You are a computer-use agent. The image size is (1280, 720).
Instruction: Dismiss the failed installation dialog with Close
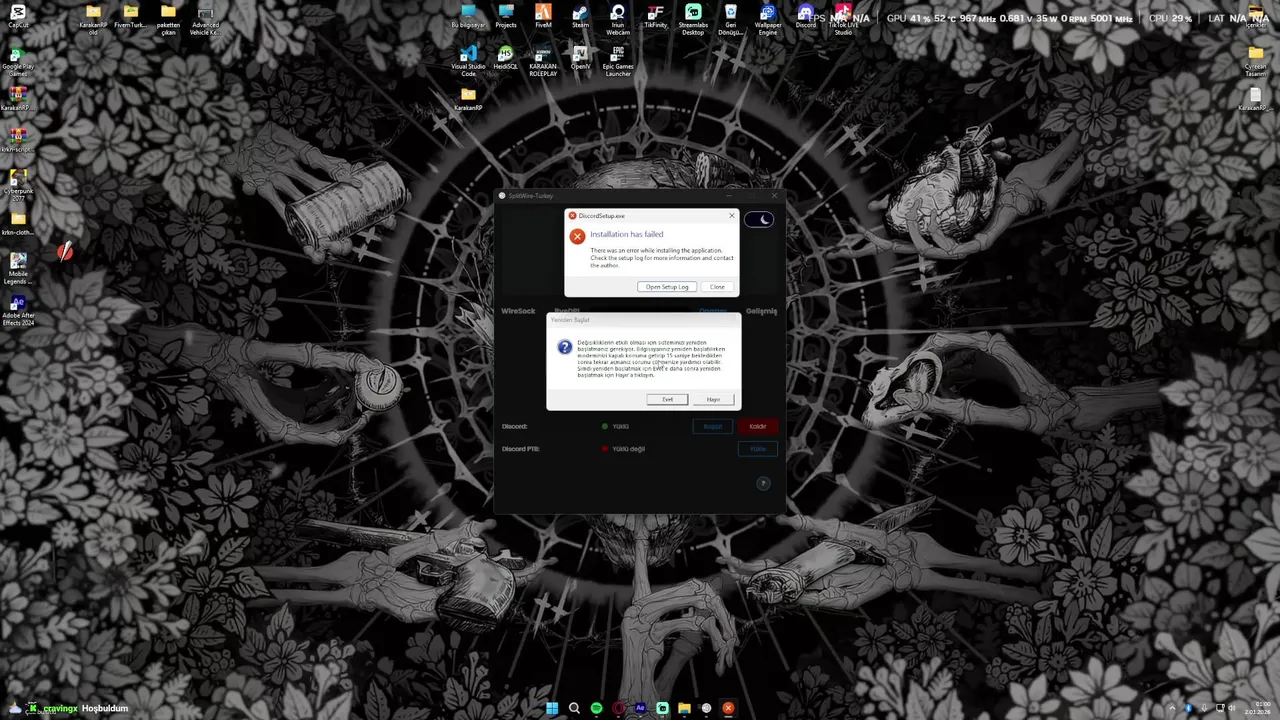717,287
